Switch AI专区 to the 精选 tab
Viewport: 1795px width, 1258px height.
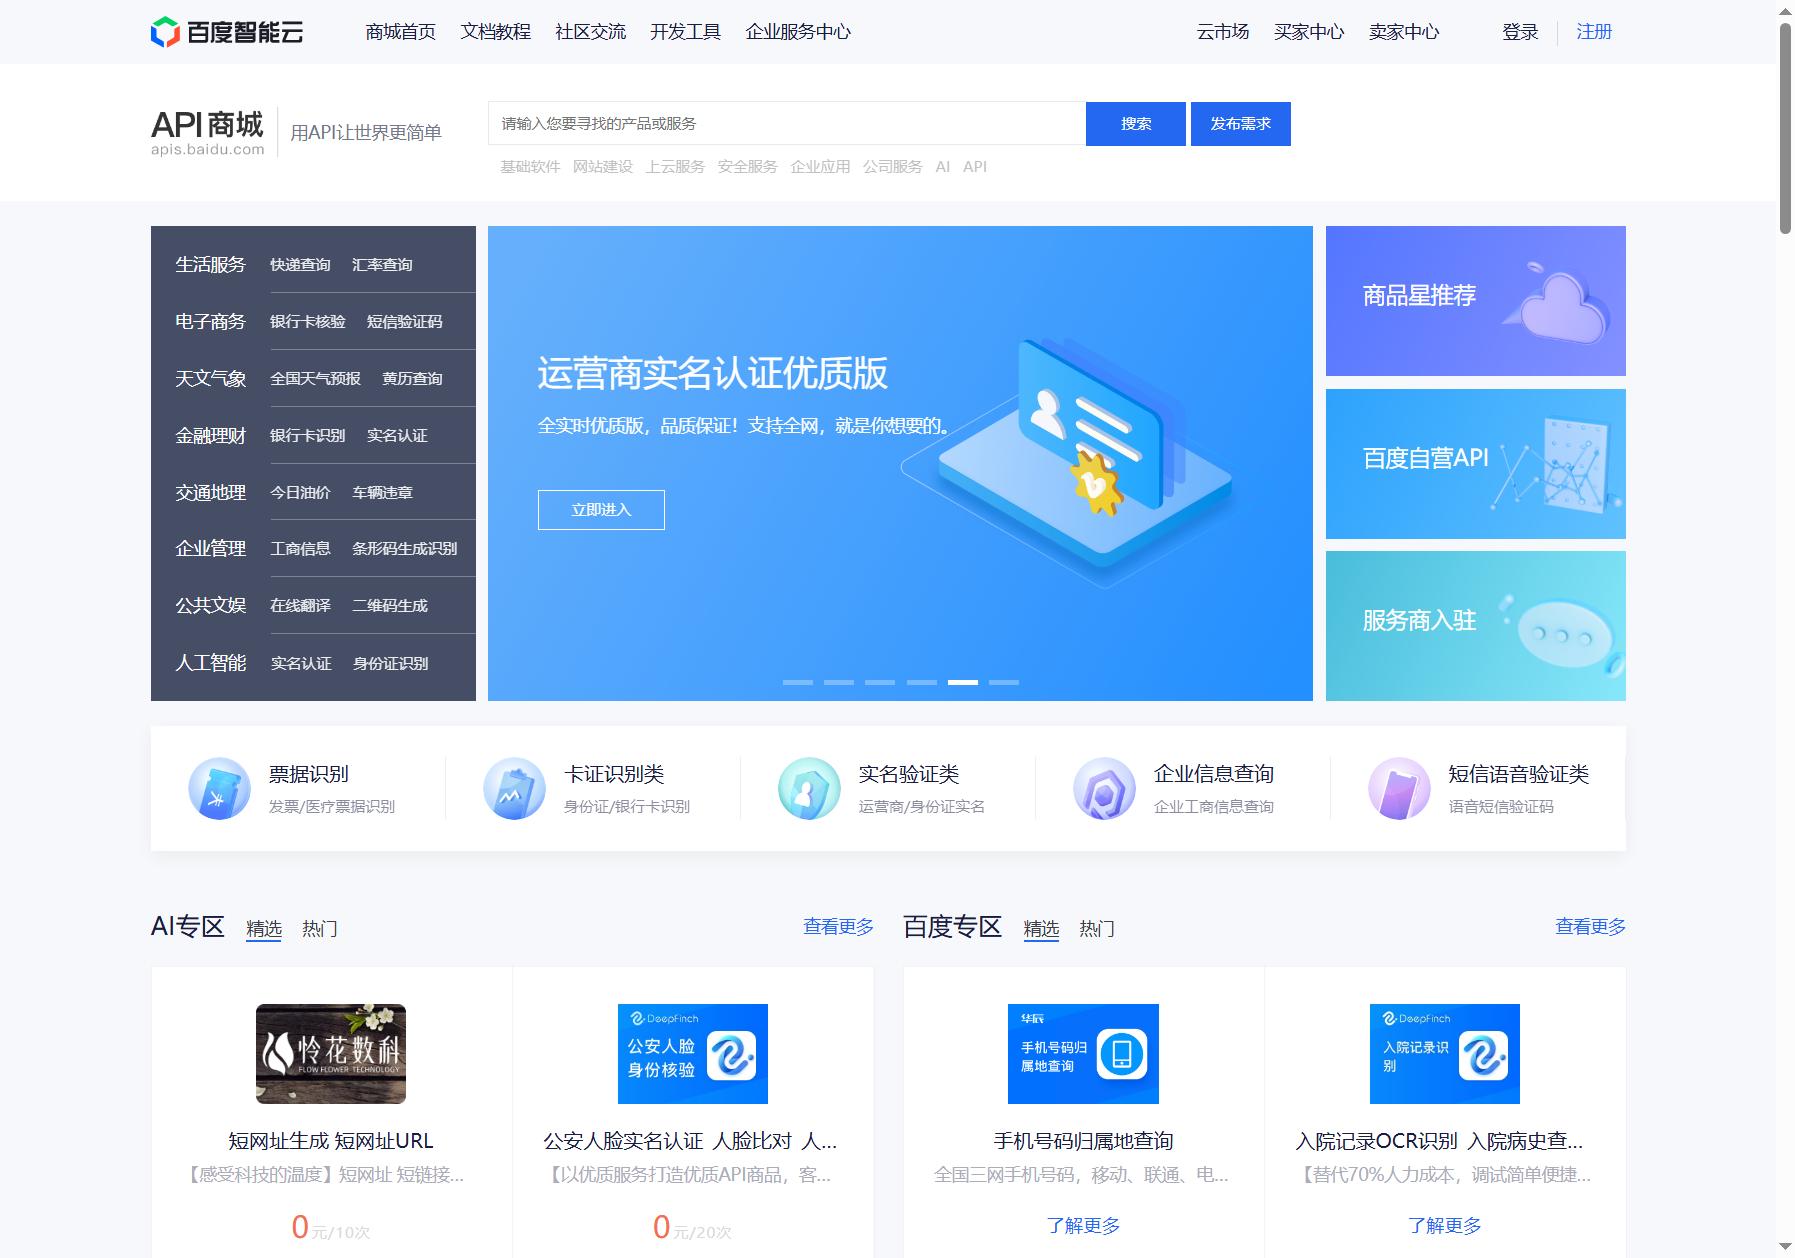coord(264,929)
